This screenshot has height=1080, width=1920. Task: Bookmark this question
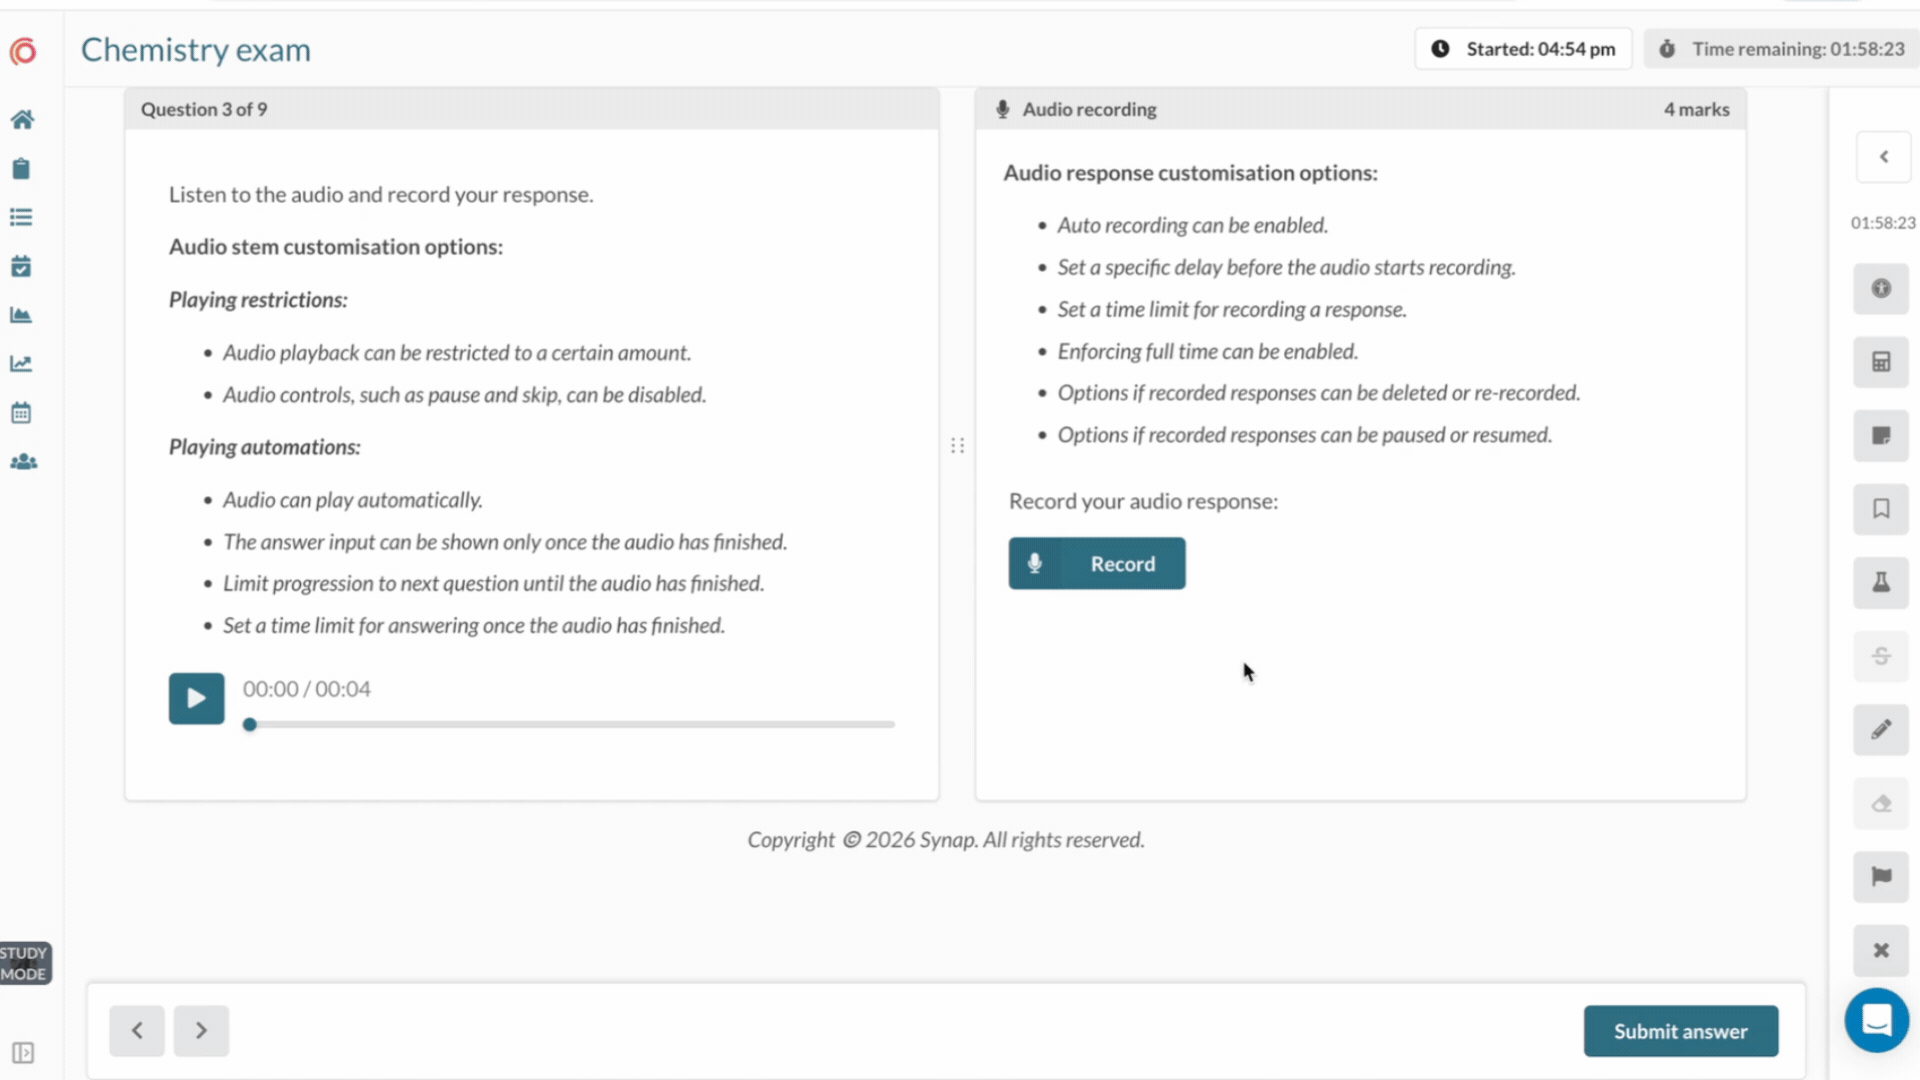pos(1881,509)
